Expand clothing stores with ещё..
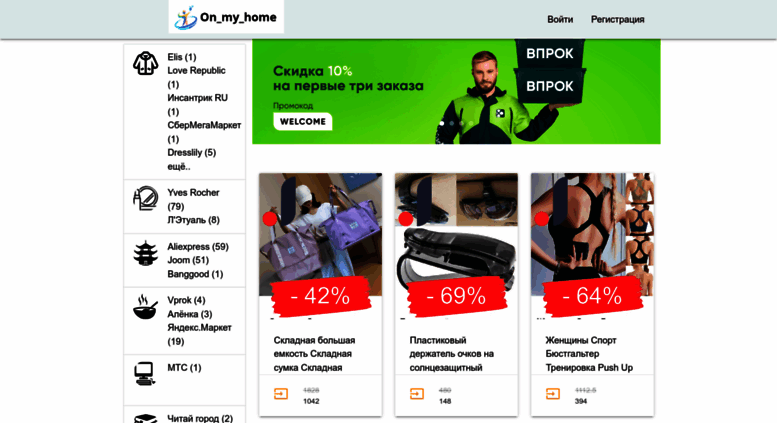This screenshot has width=777, height=423. click(178, 166)
